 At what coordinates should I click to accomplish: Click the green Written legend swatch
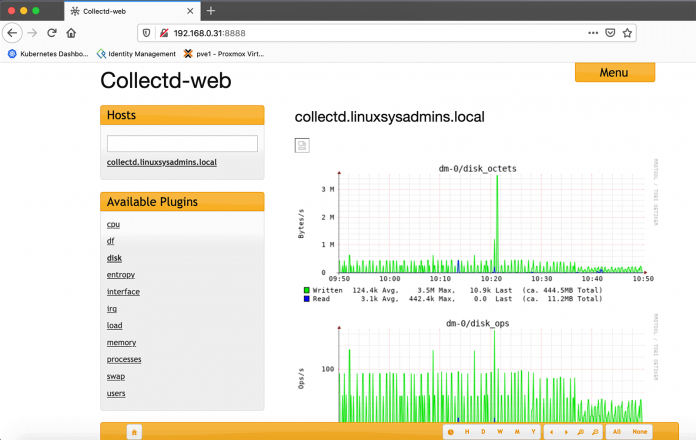306,290
